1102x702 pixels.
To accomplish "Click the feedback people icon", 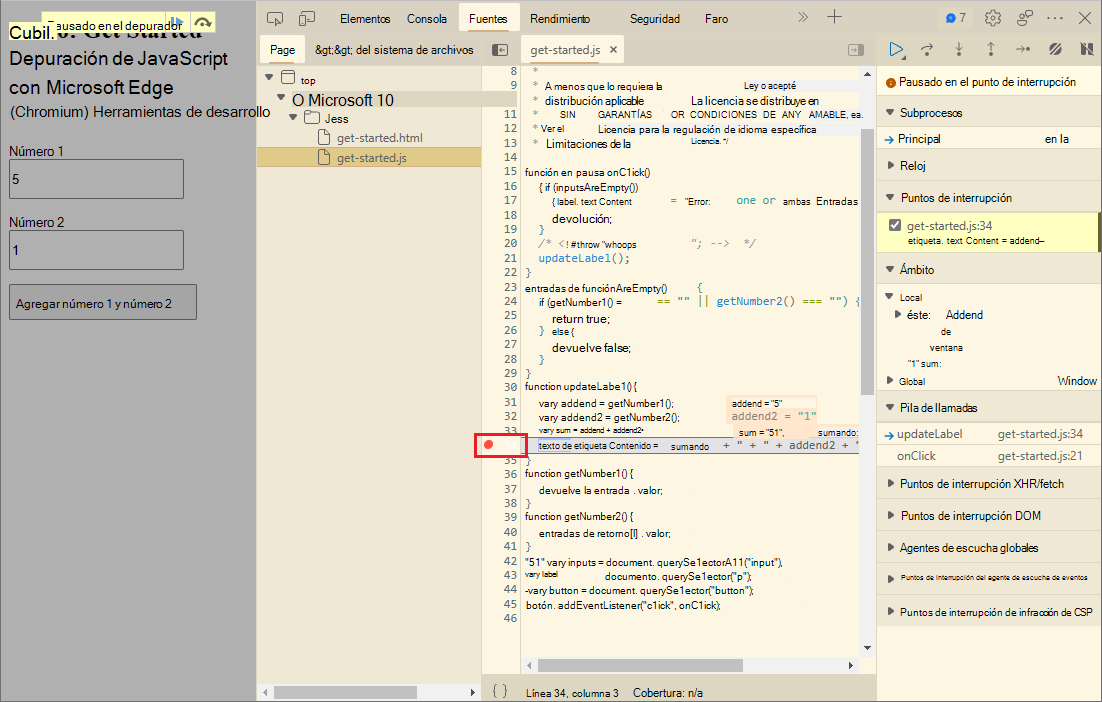I will [1025, 18].
